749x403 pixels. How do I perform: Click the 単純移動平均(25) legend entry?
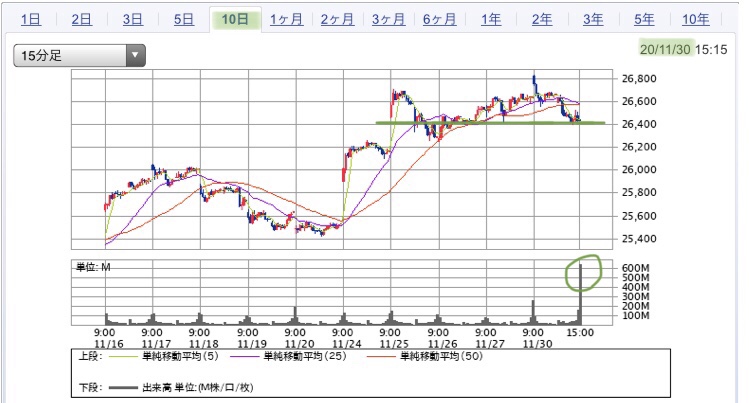(x=288, y=356)
